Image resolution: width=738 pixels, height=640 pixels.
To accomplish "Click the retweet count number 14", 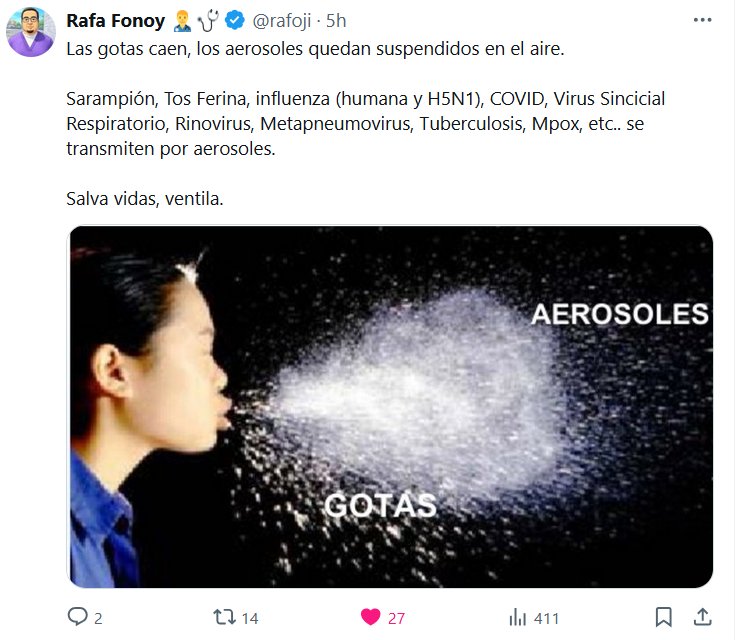I will 250,618.
